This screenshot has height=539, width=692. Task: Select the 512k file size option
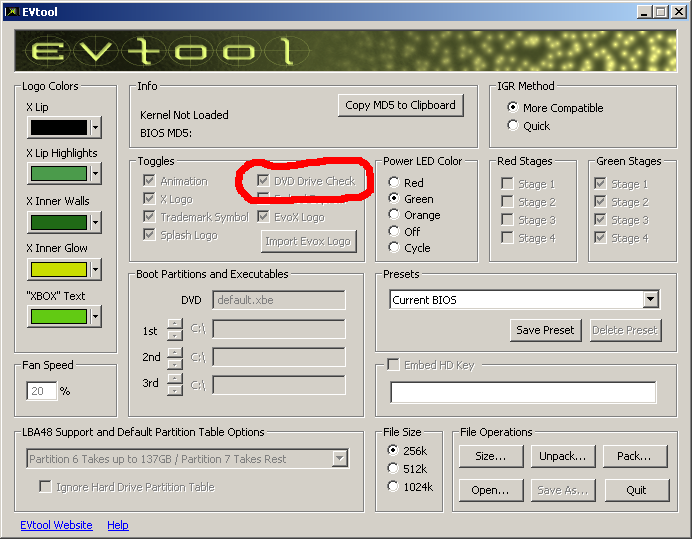click(x=394, y=468)
